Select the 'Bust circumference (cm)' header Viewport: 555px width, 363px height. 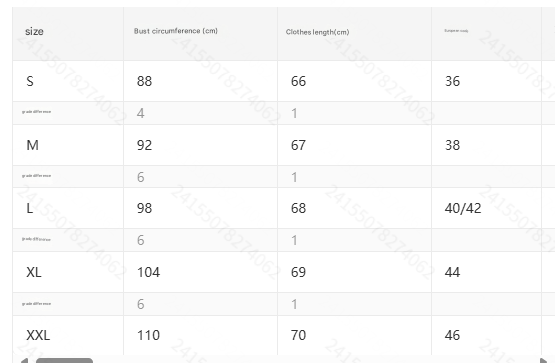point(176,31)
